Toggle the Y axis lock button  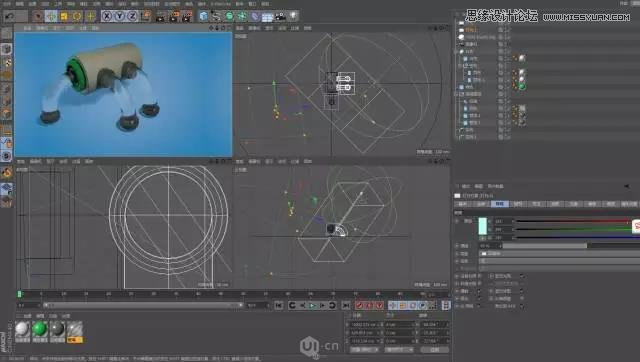120,16
